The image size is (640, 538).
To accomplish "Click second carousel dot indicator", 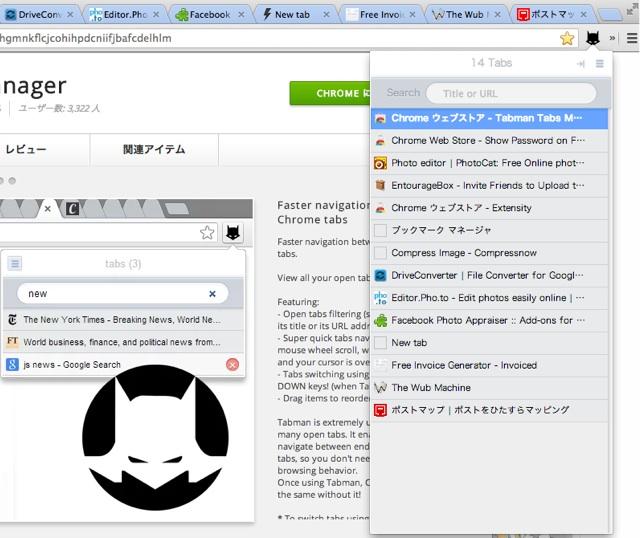I will click(13, 181).
